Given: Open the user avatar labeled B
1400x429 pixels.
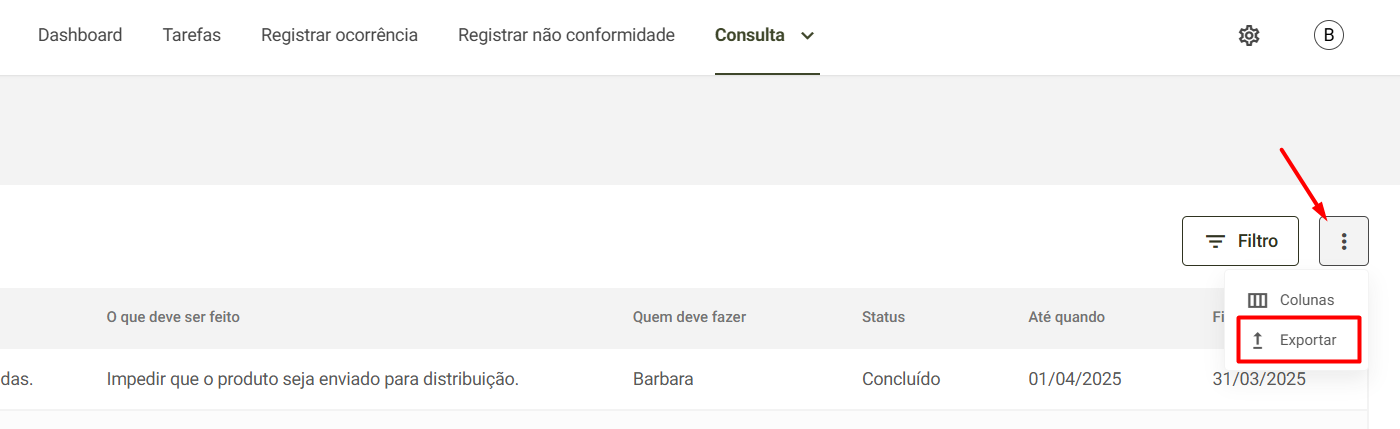Looking at the screenshot, I should pyautogui.click(x=1328, y=36).
